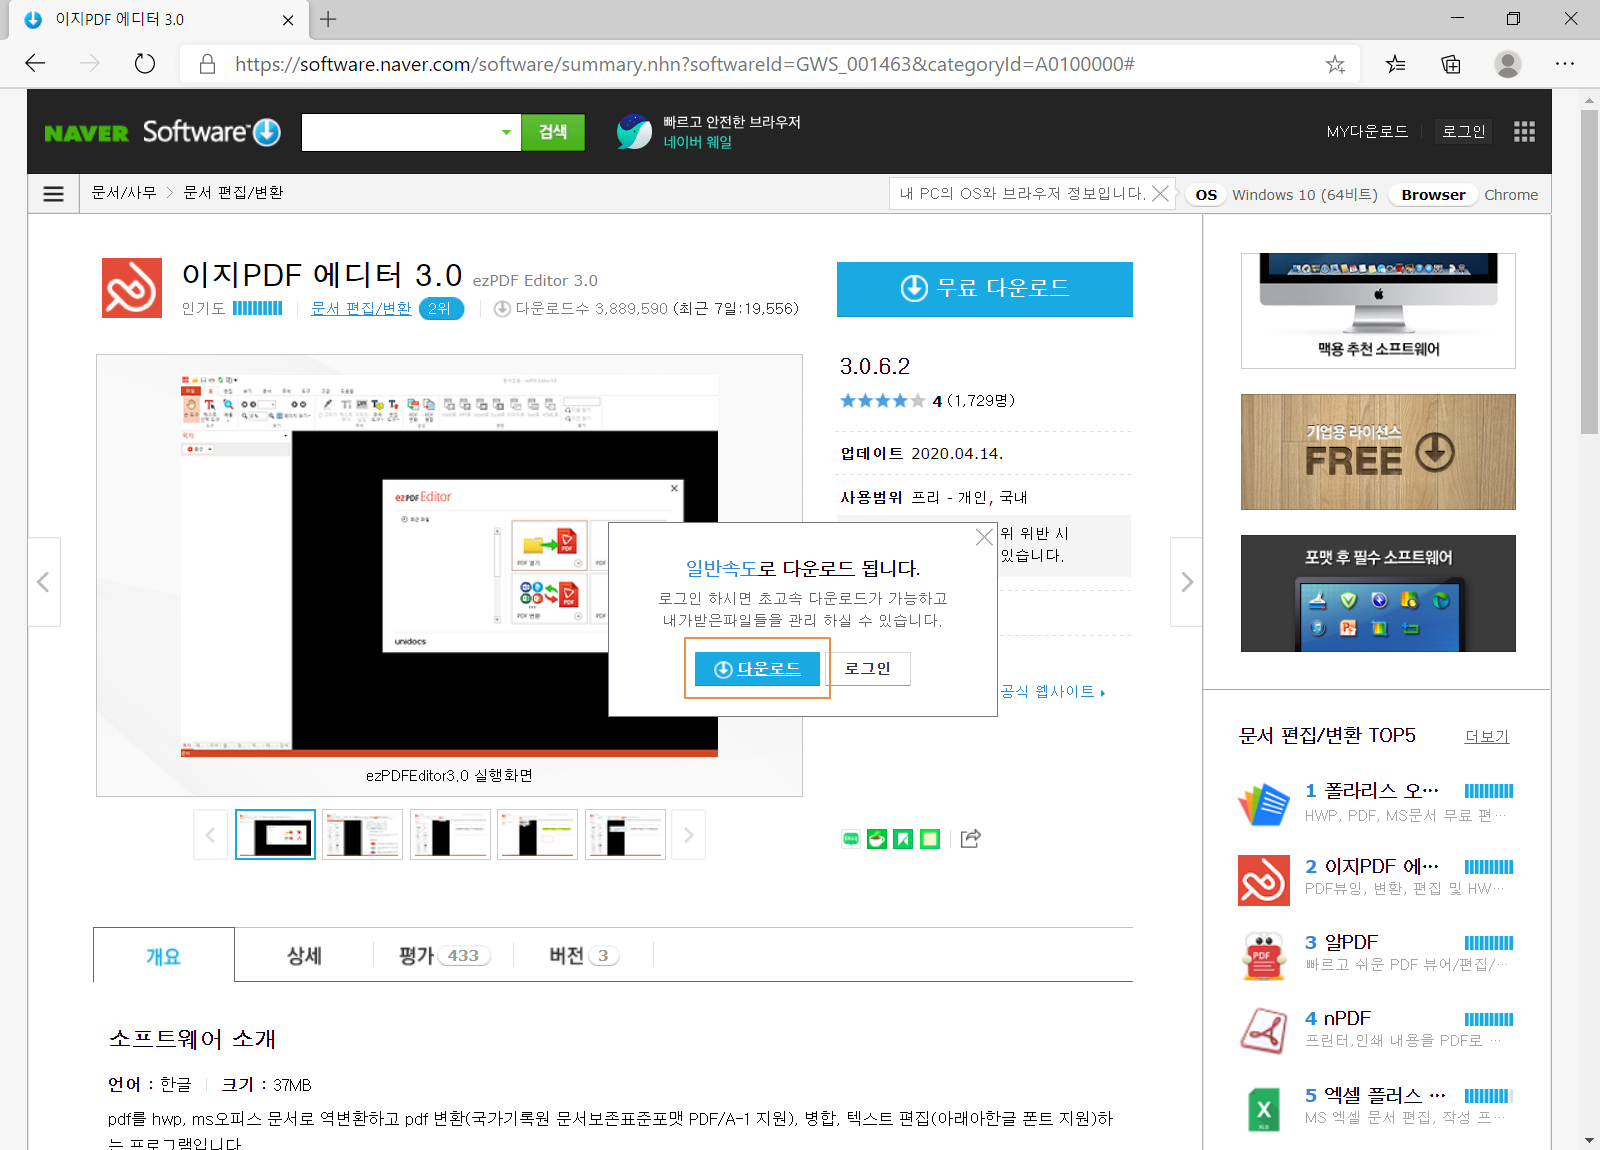Select the first screenshot thumbnail
1600x1150 pixels.
click(x=275, y=835)
